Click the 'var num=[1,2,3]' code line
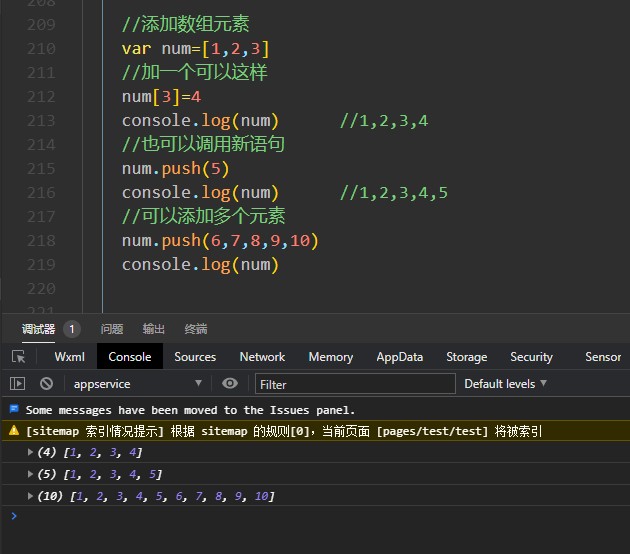 pyautogui.click(x=195, y=49)
